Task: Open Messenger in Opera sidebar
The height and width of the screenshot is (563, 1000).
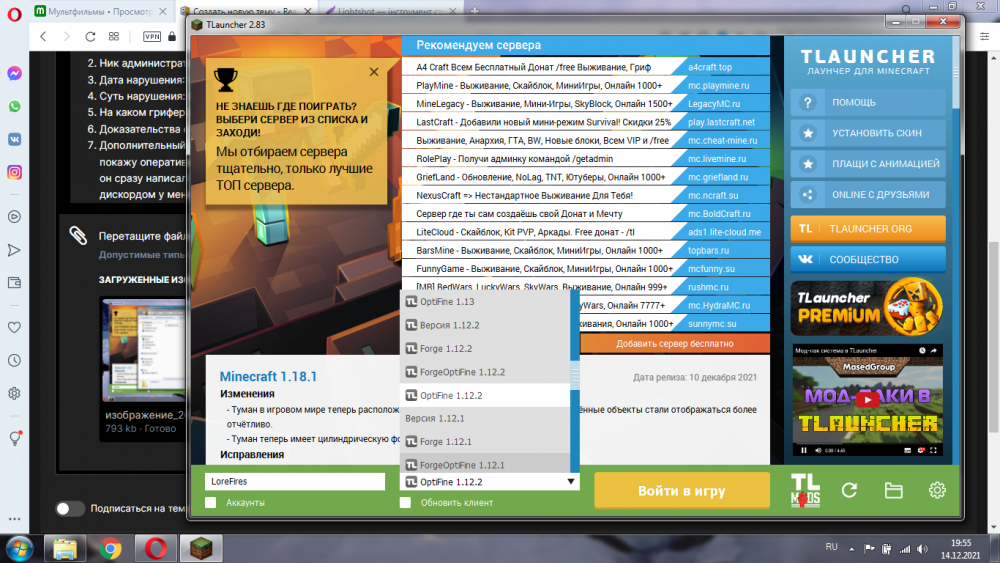Action: [15, 73]
